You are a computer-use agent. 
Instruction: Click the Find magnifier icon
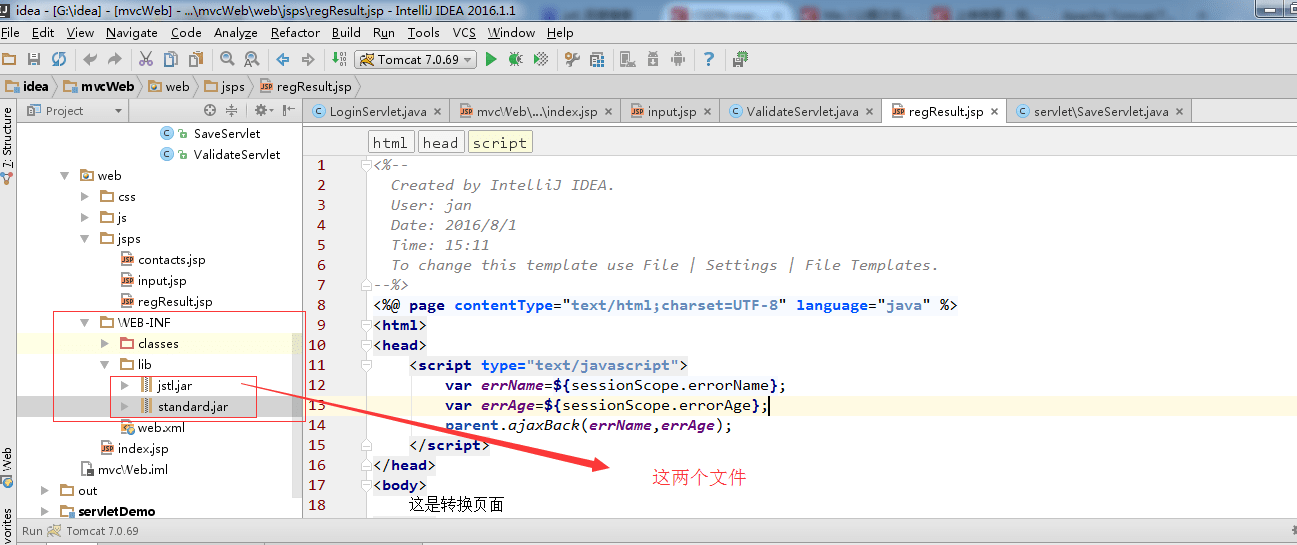pos(227,59)
